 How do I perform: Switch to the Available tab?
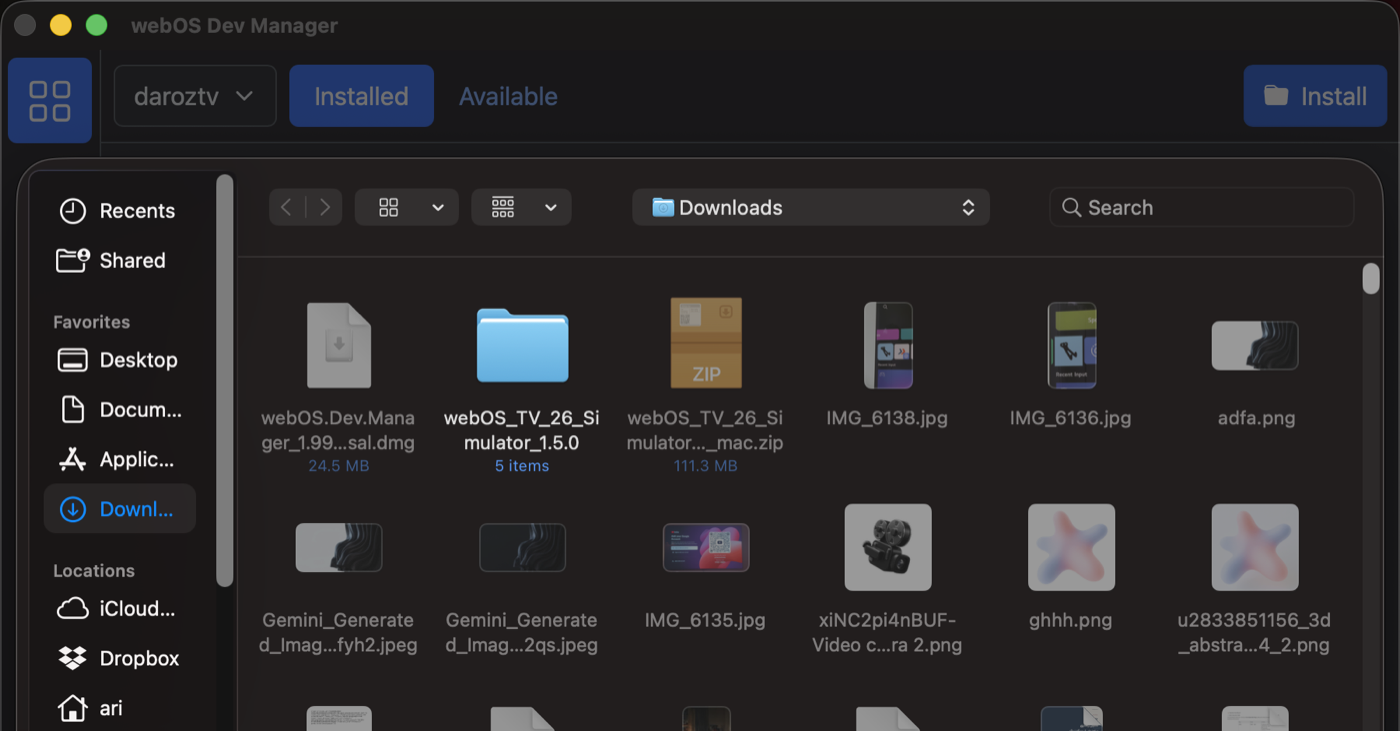[x=508, y=96]
